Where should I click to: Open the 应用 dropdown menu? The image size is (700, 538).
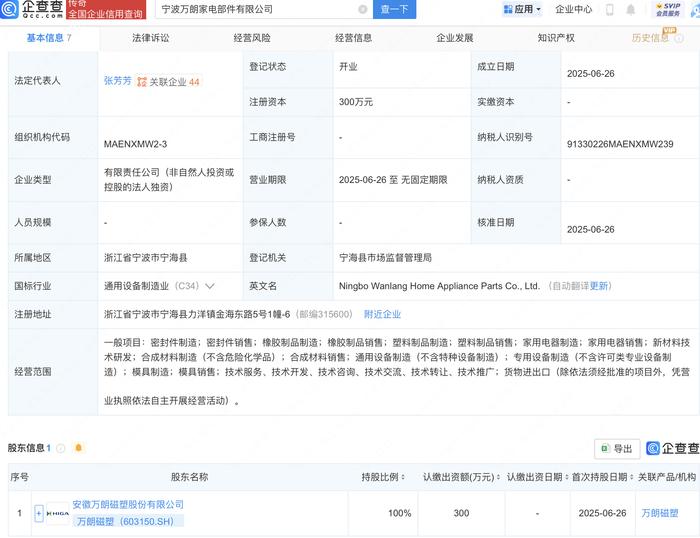click(x=522, y=9)
